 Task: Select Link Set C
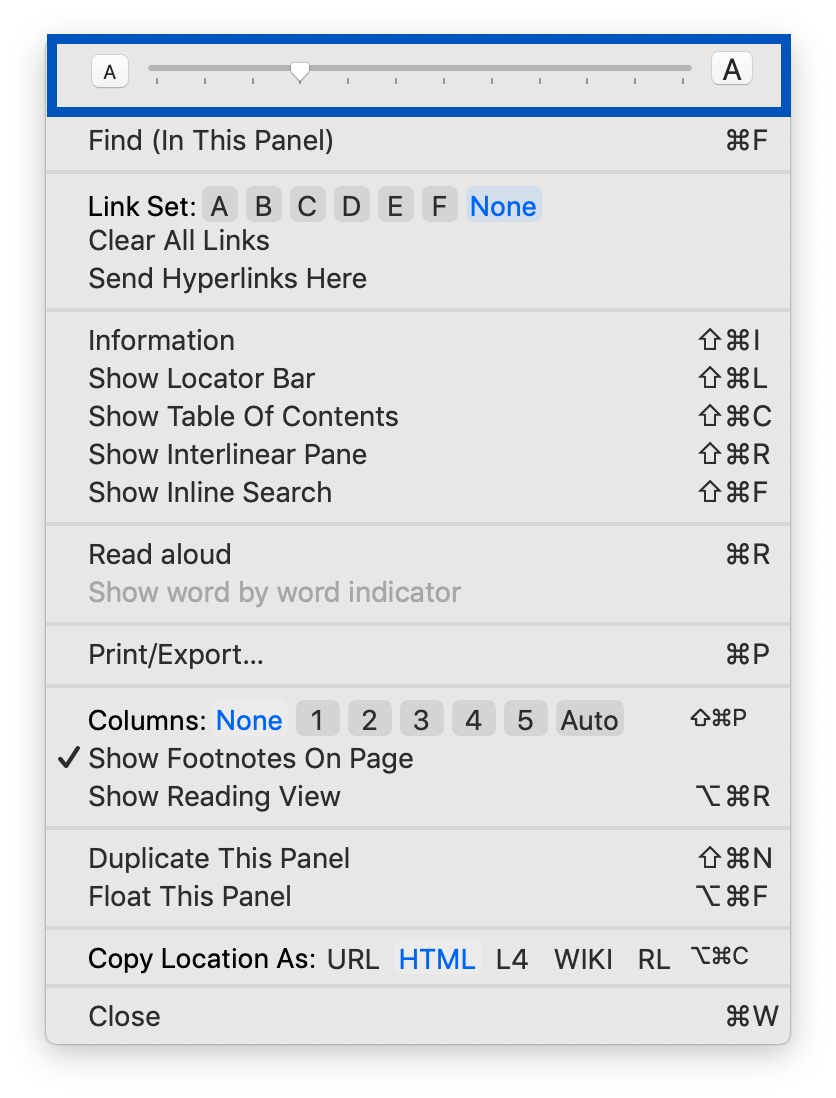pos(307,205)
